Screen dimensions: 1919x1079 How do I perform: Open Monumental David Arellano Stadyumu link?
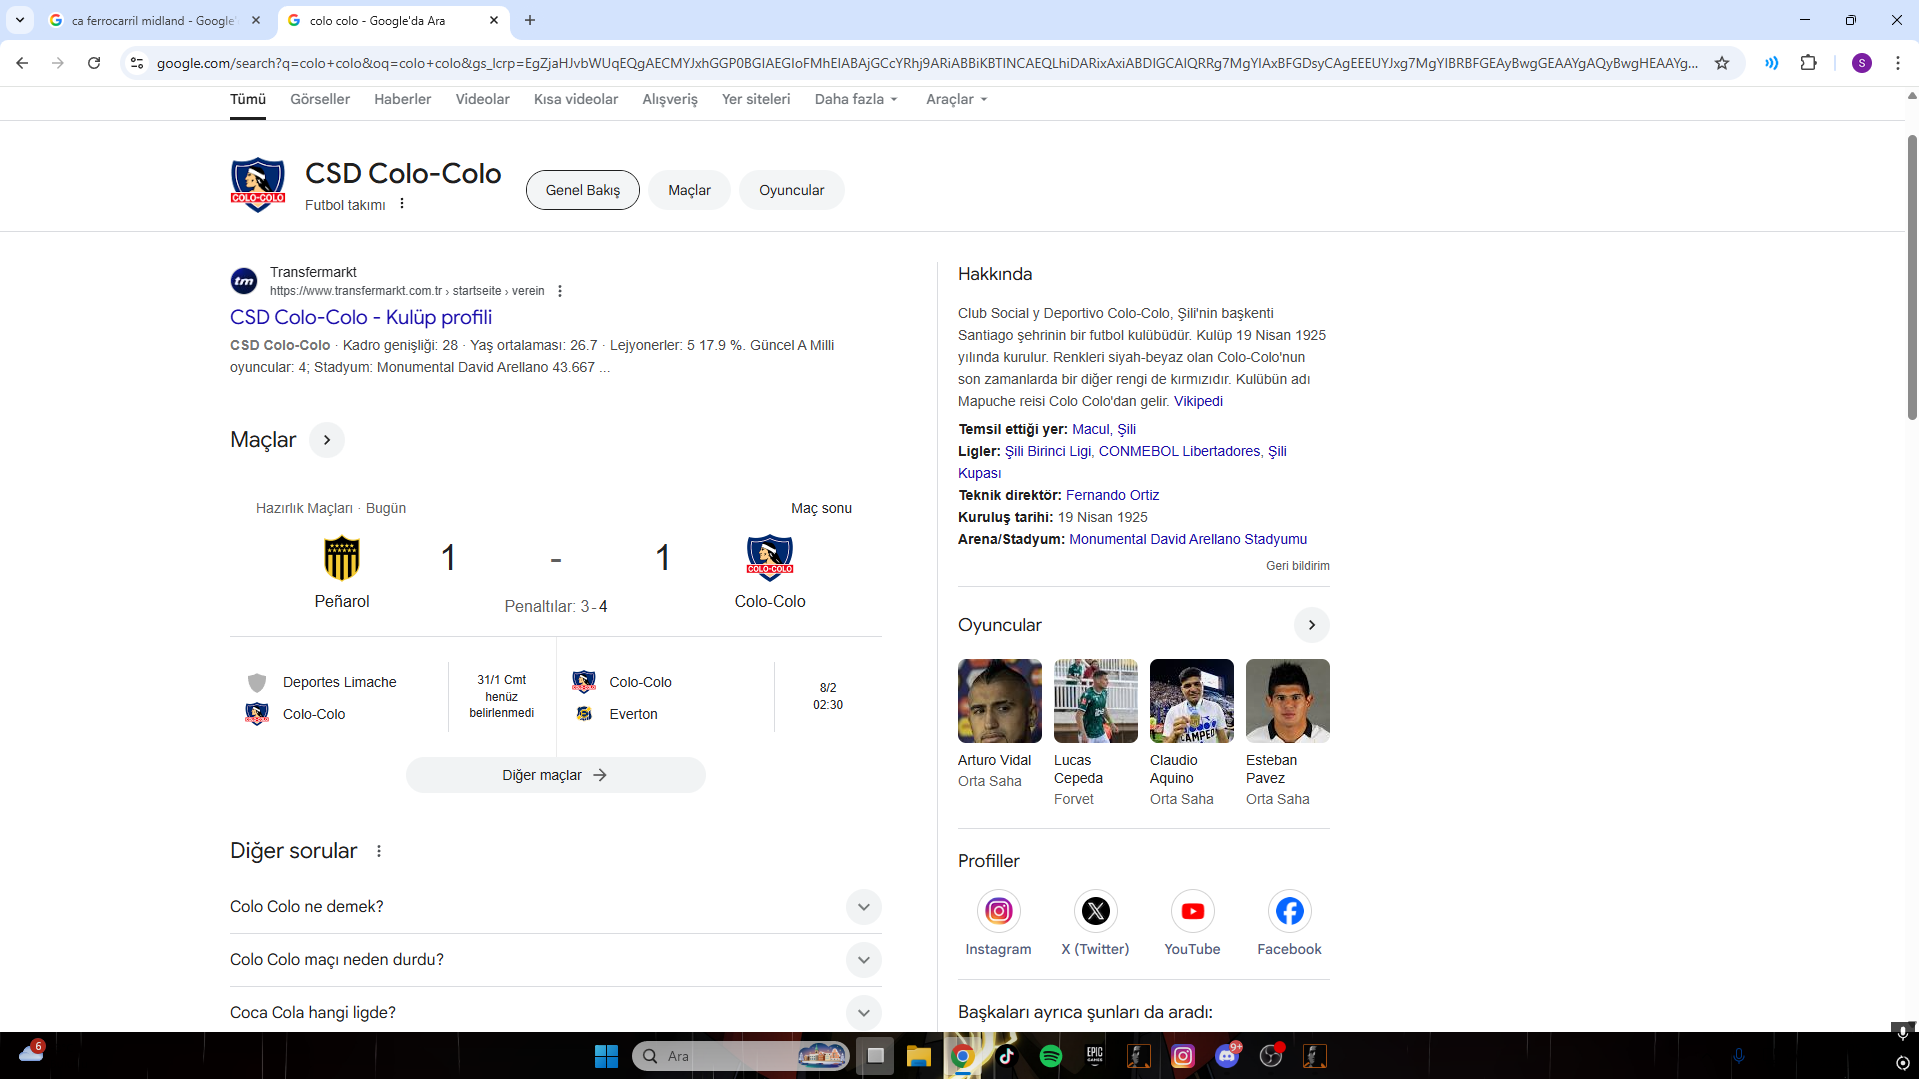point(1188,539)
